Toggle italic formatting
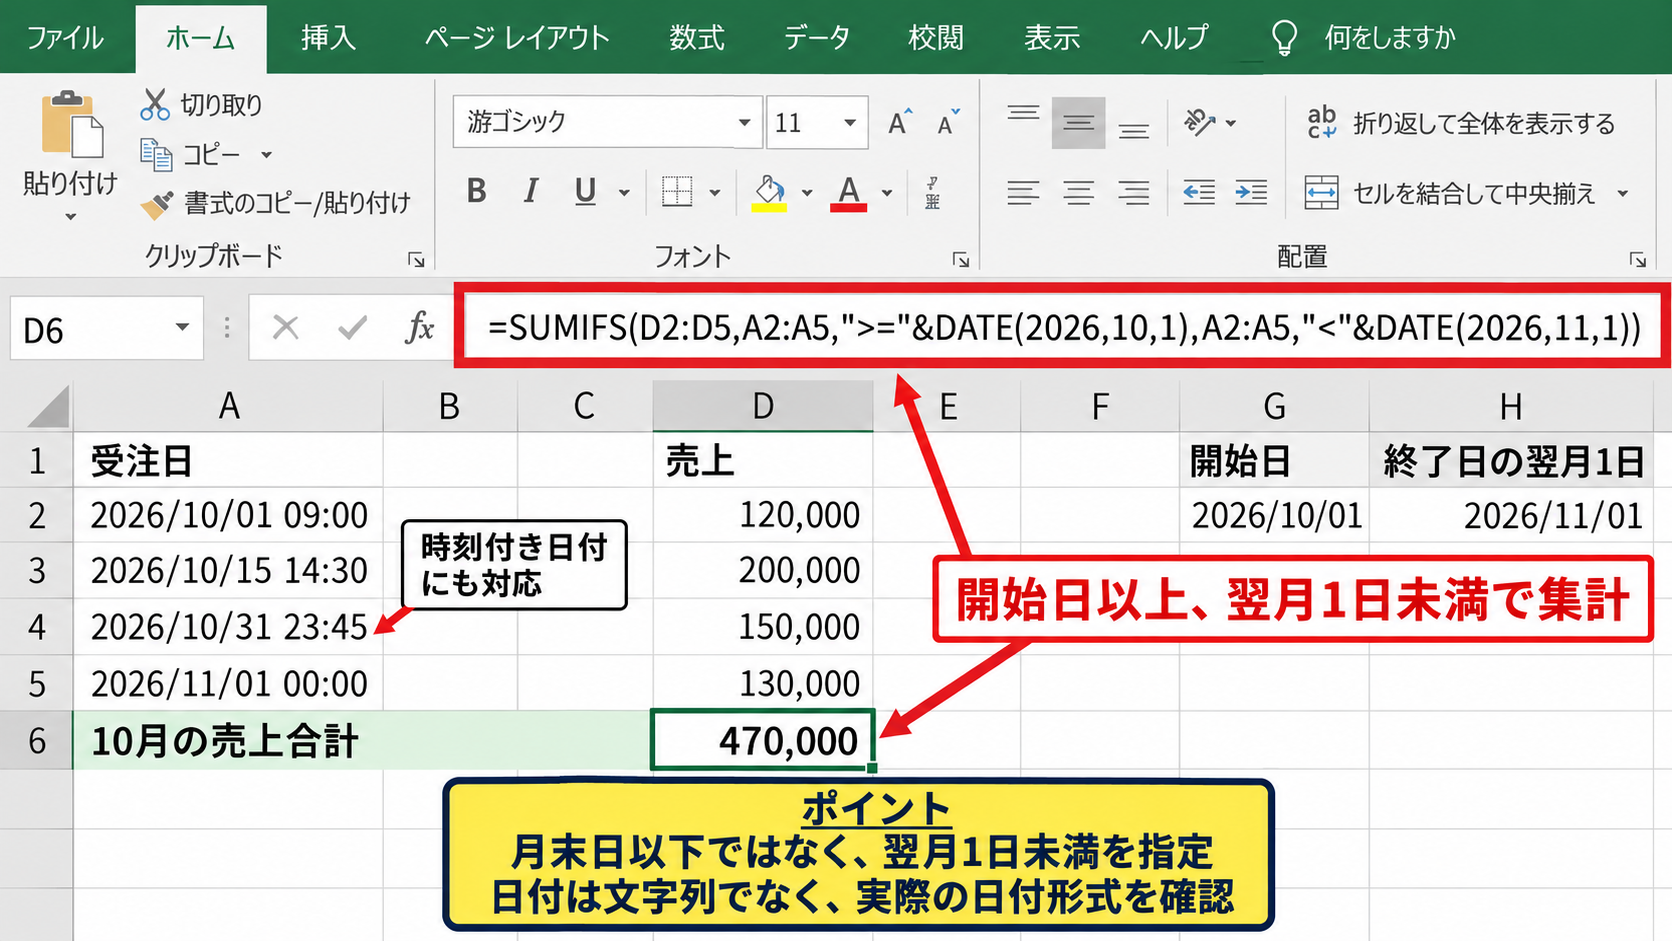Image resolution: width=1672 pixels, height=941 pixels. pyautogui.click(x=531, y=191)
